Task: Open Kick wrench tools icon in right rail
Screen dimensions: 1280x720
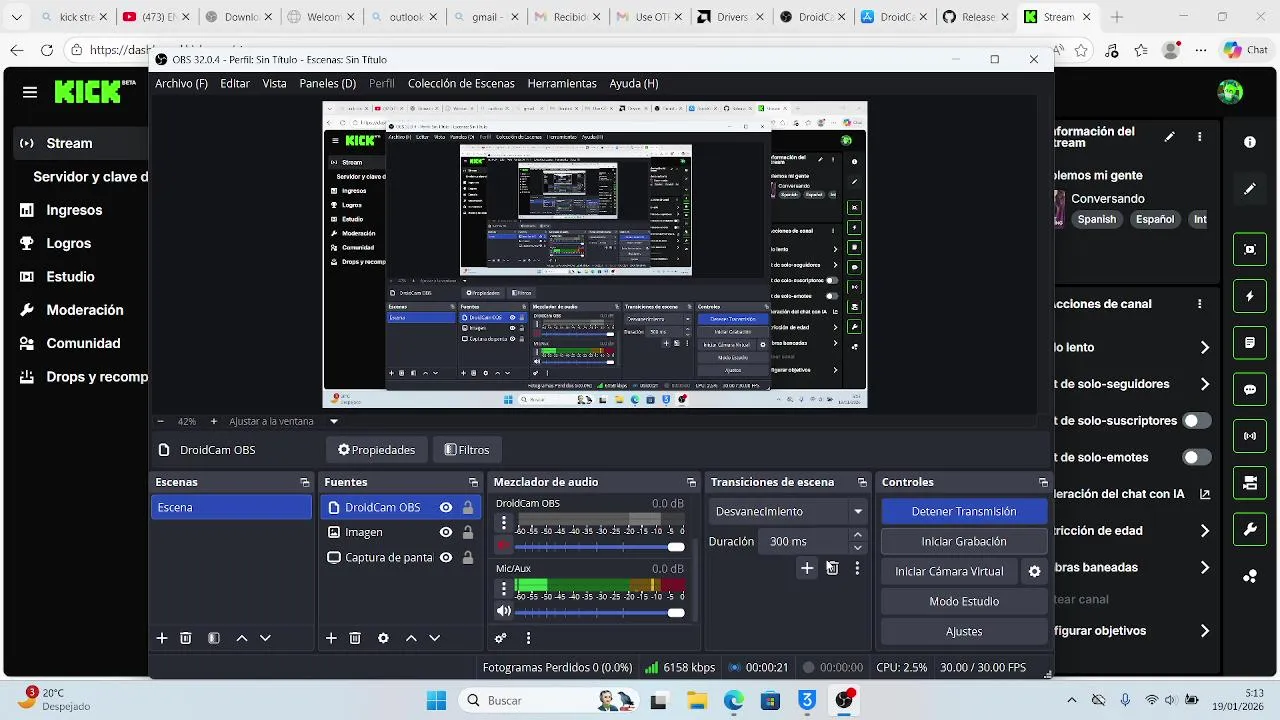Action: tap(1250, 530)
